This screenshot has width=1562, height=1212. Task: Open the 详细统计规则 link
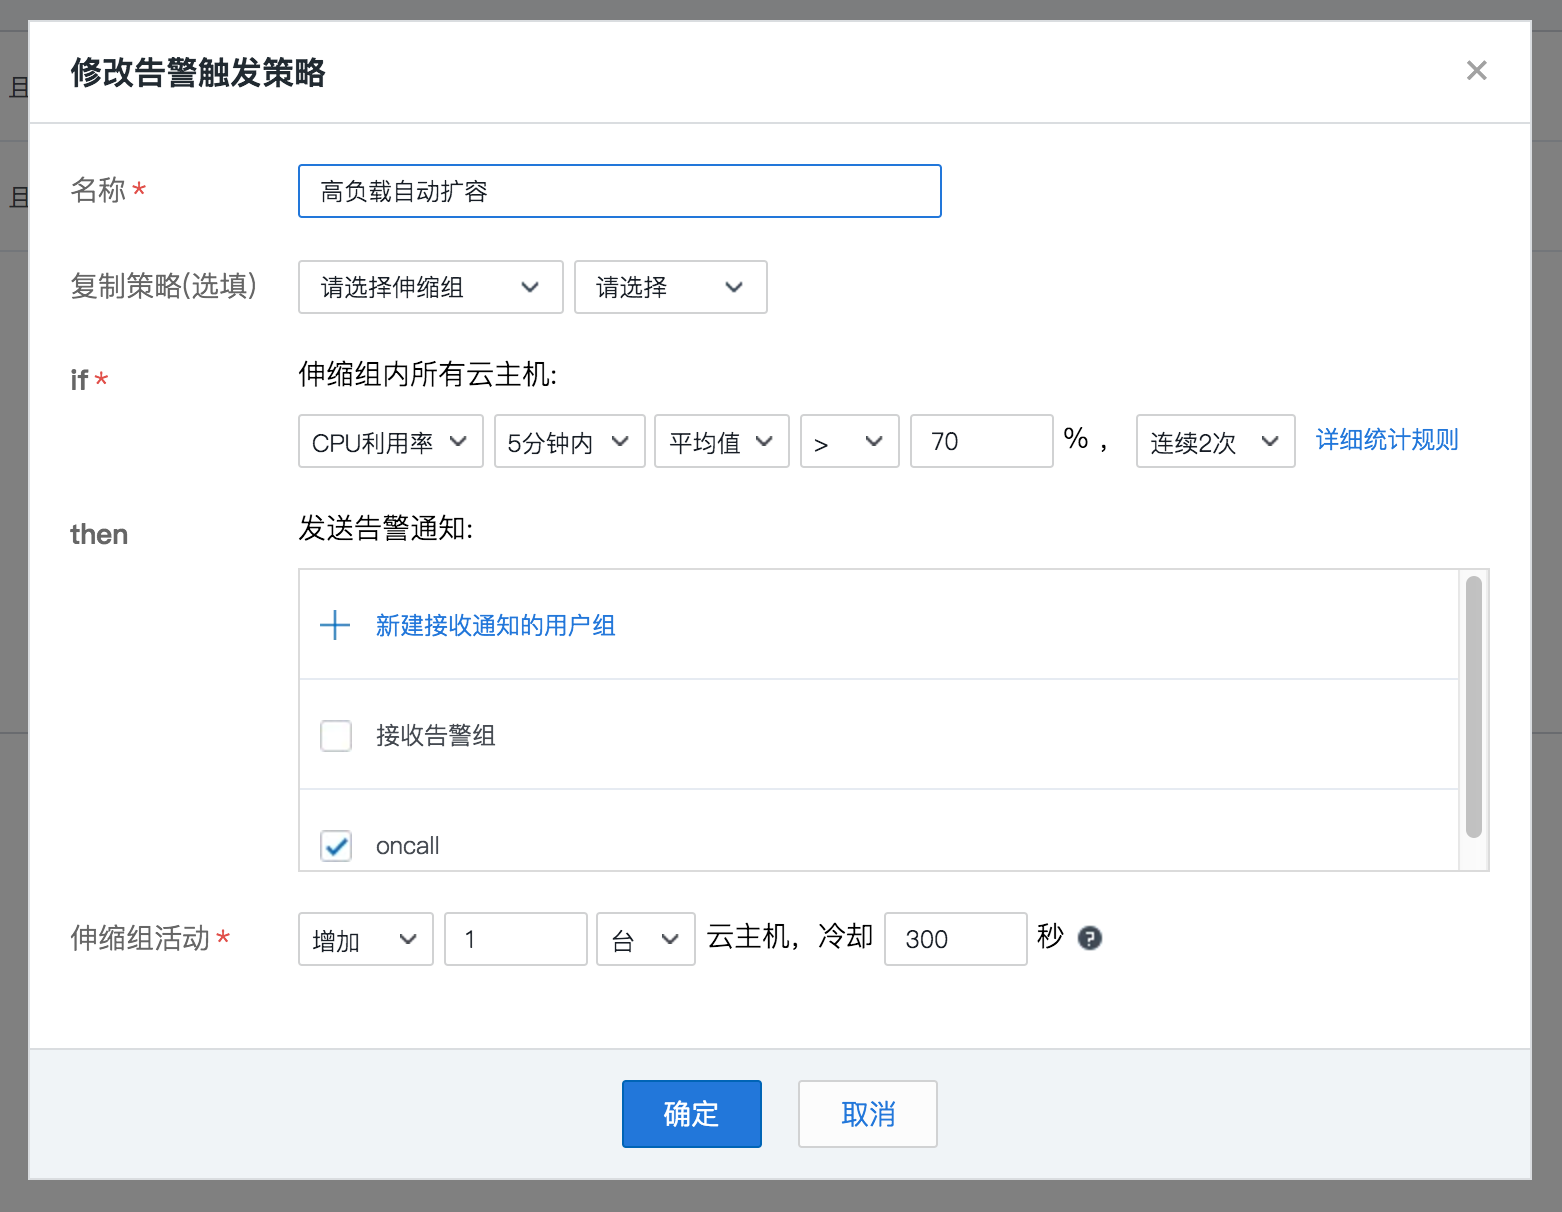(x=1386, y=440)
